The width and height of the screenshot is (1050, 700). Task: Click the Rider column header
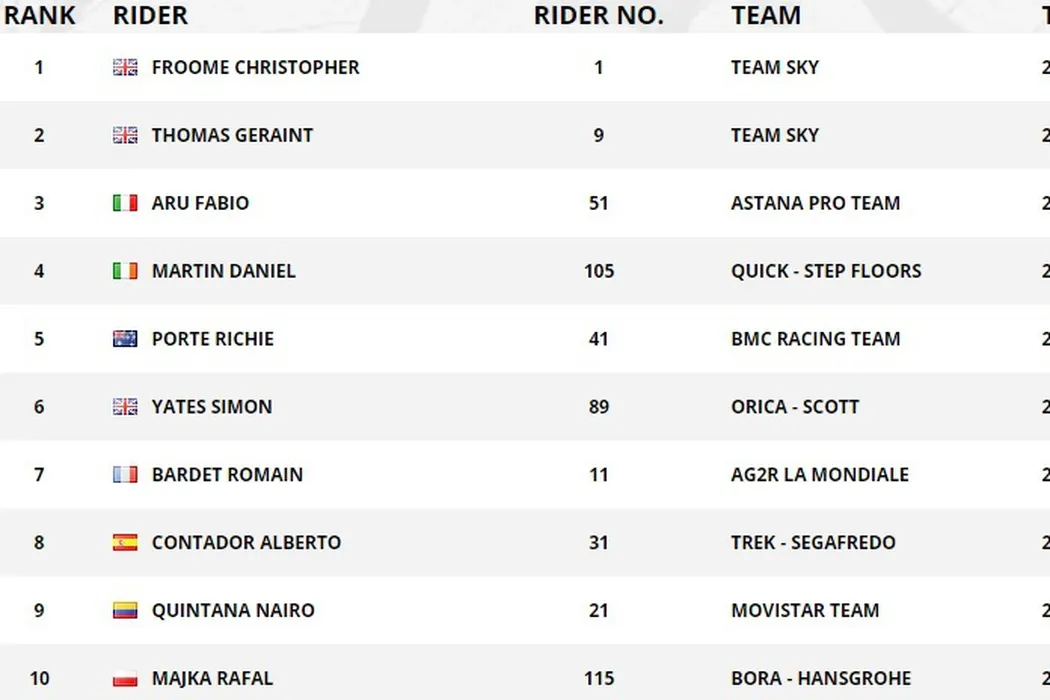[x=150, y=16]
